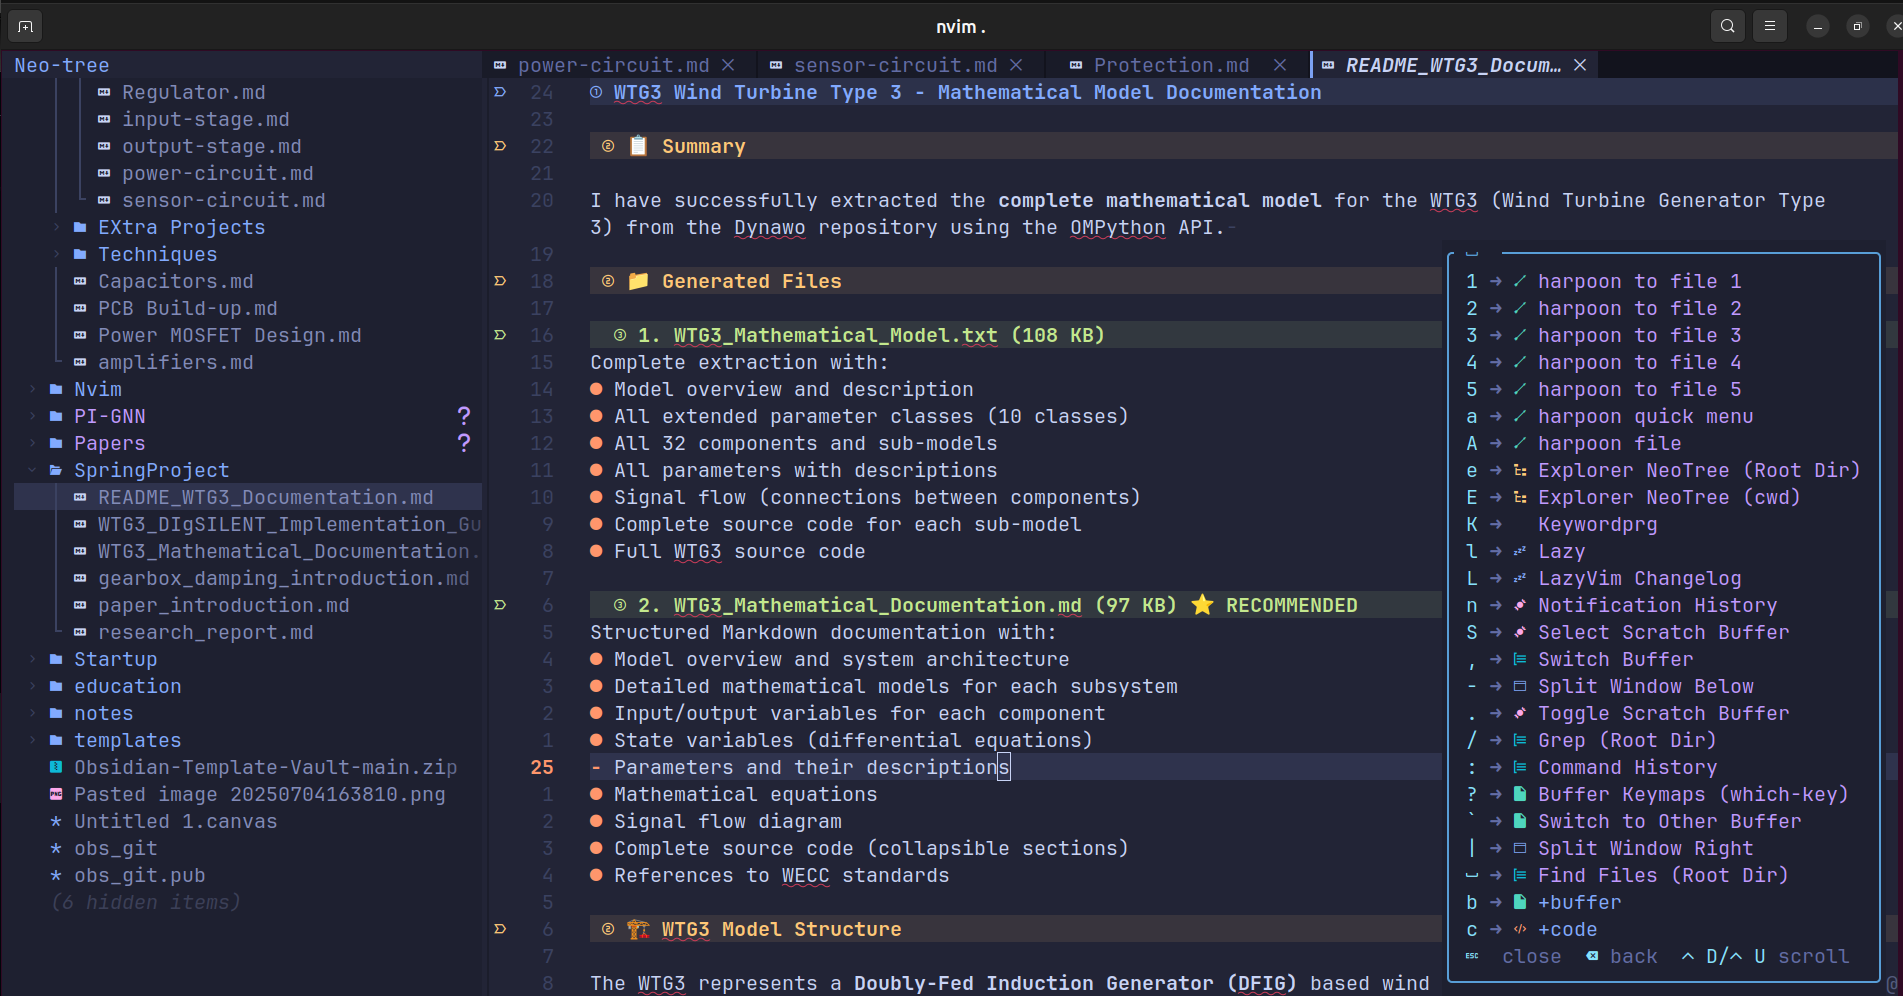Viewport: 1903px width, 996px height.
Task: Expand the templates folder
Action: point(33,740)
